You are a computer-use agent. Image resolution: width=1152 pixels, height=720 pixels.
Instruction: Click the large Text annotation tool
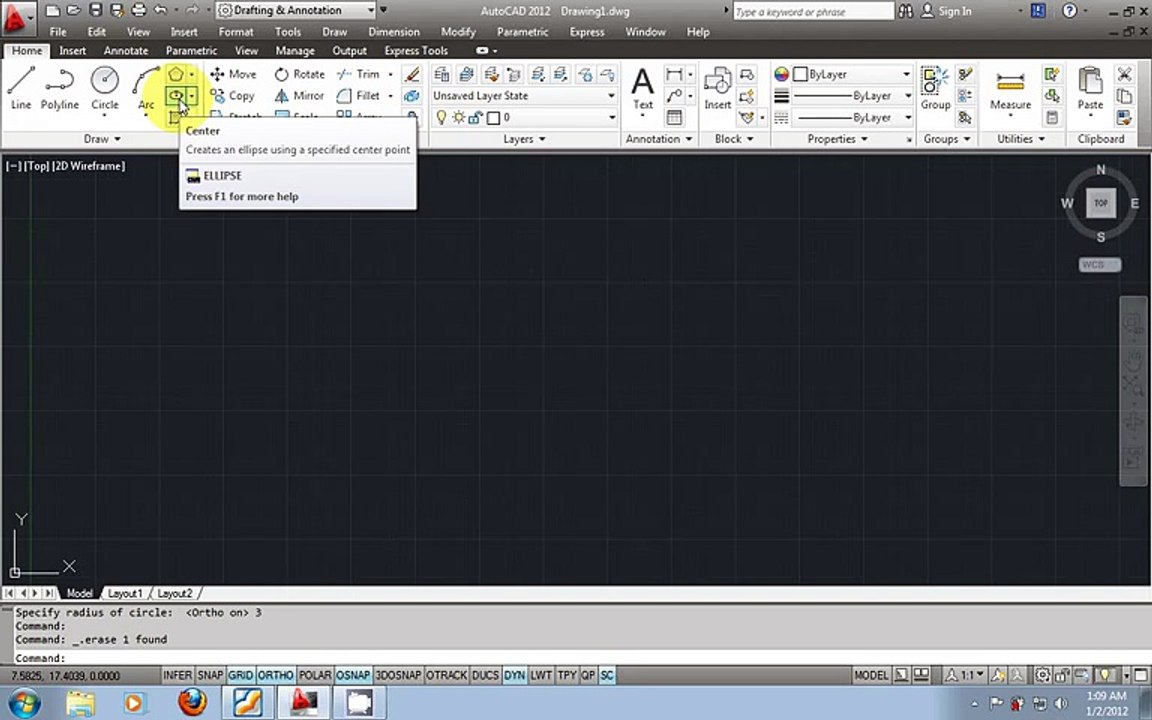point(643,88)
